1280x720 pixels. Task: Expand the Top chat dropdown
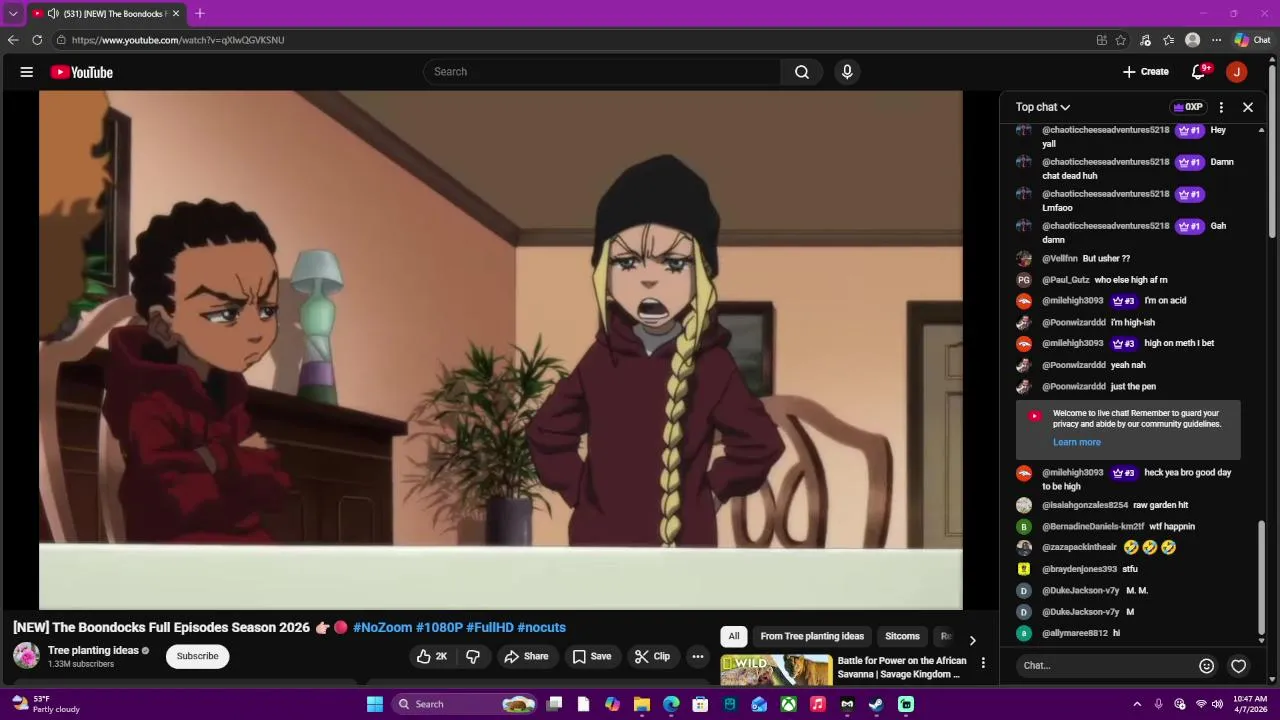(1043, 107)
